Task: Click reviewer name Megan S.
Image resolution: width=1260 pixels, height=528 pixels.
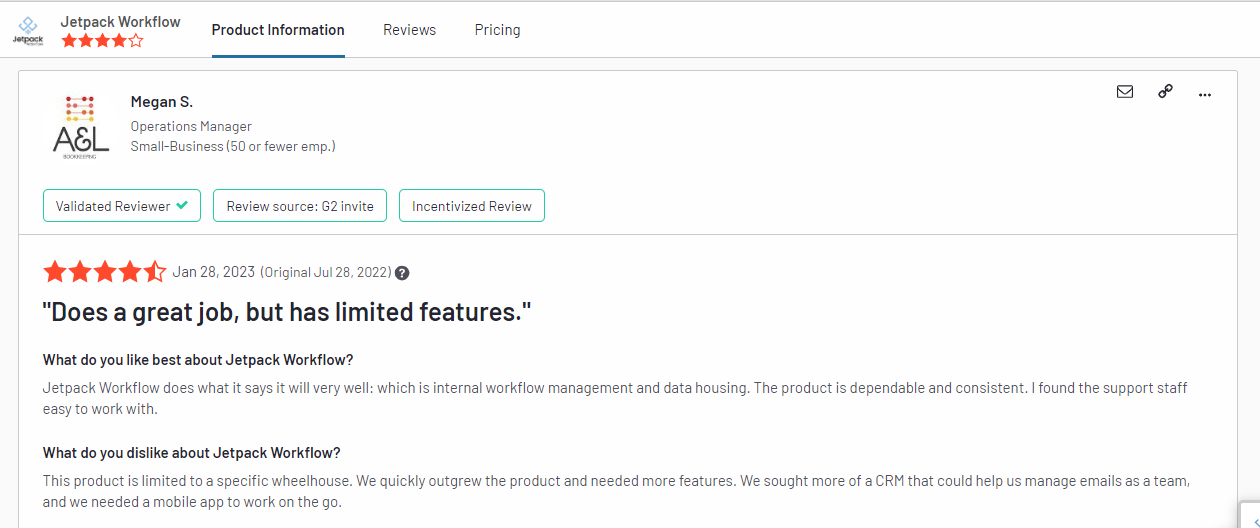Action: tap(161, 102)
